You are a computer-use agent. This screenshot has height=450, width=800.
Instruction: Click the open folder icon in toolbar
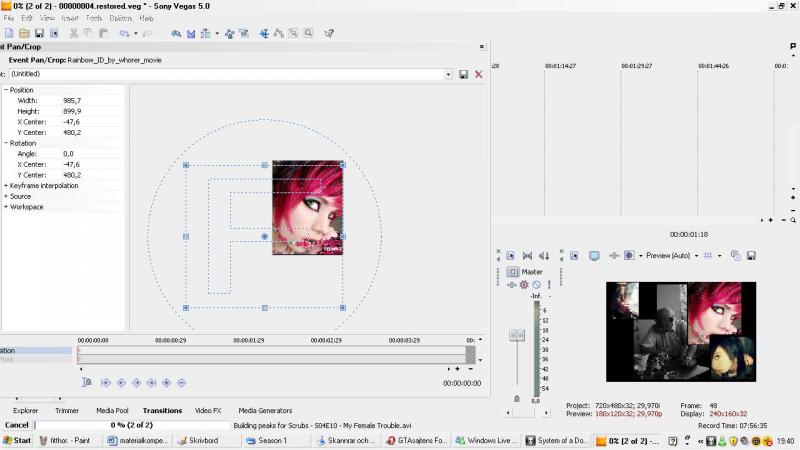pos(24,33)
